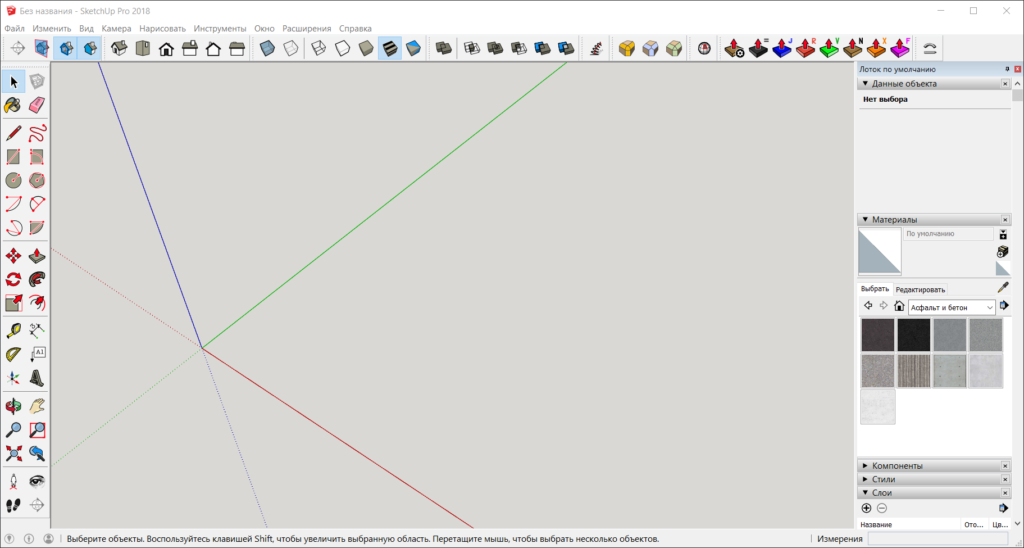Activate the Tape Measure tool
Screen dimensions: 1024x548
(x=14, y=330)
